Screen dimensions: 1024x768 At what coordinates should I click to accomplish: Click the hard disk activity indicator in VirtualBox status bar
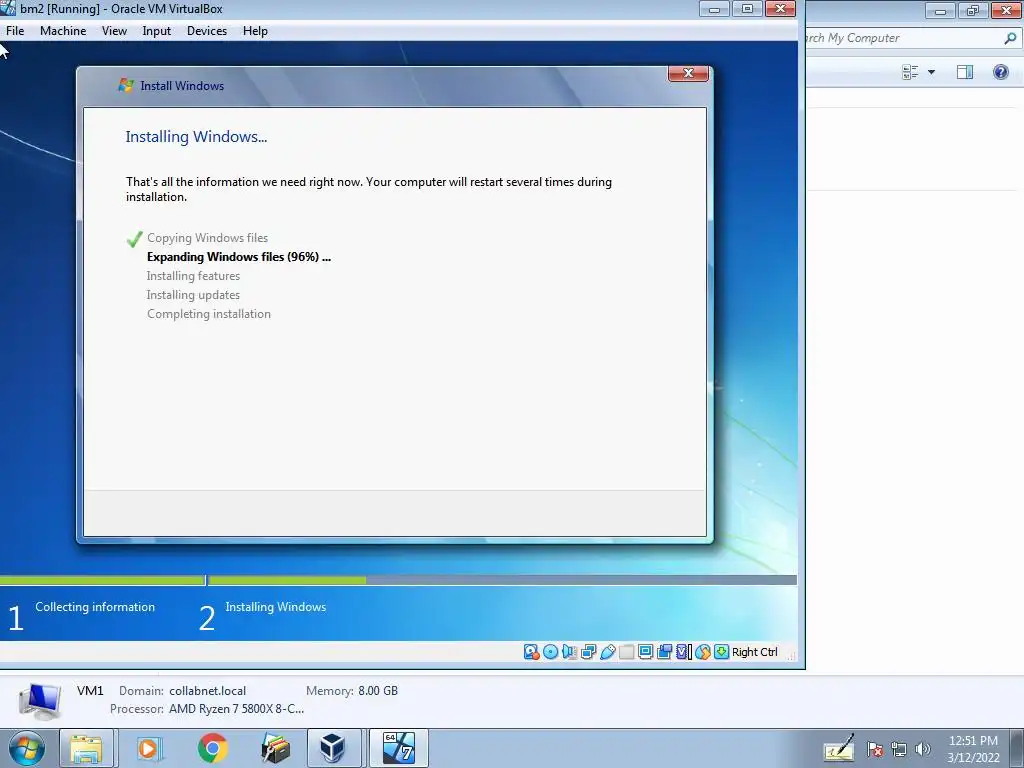532,652
